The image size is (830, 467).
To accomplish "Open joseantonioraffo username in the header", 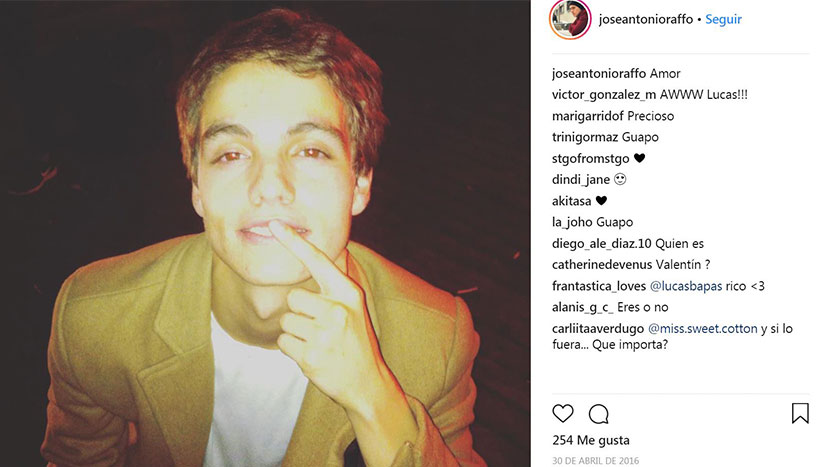I will [x=646, y=19].
